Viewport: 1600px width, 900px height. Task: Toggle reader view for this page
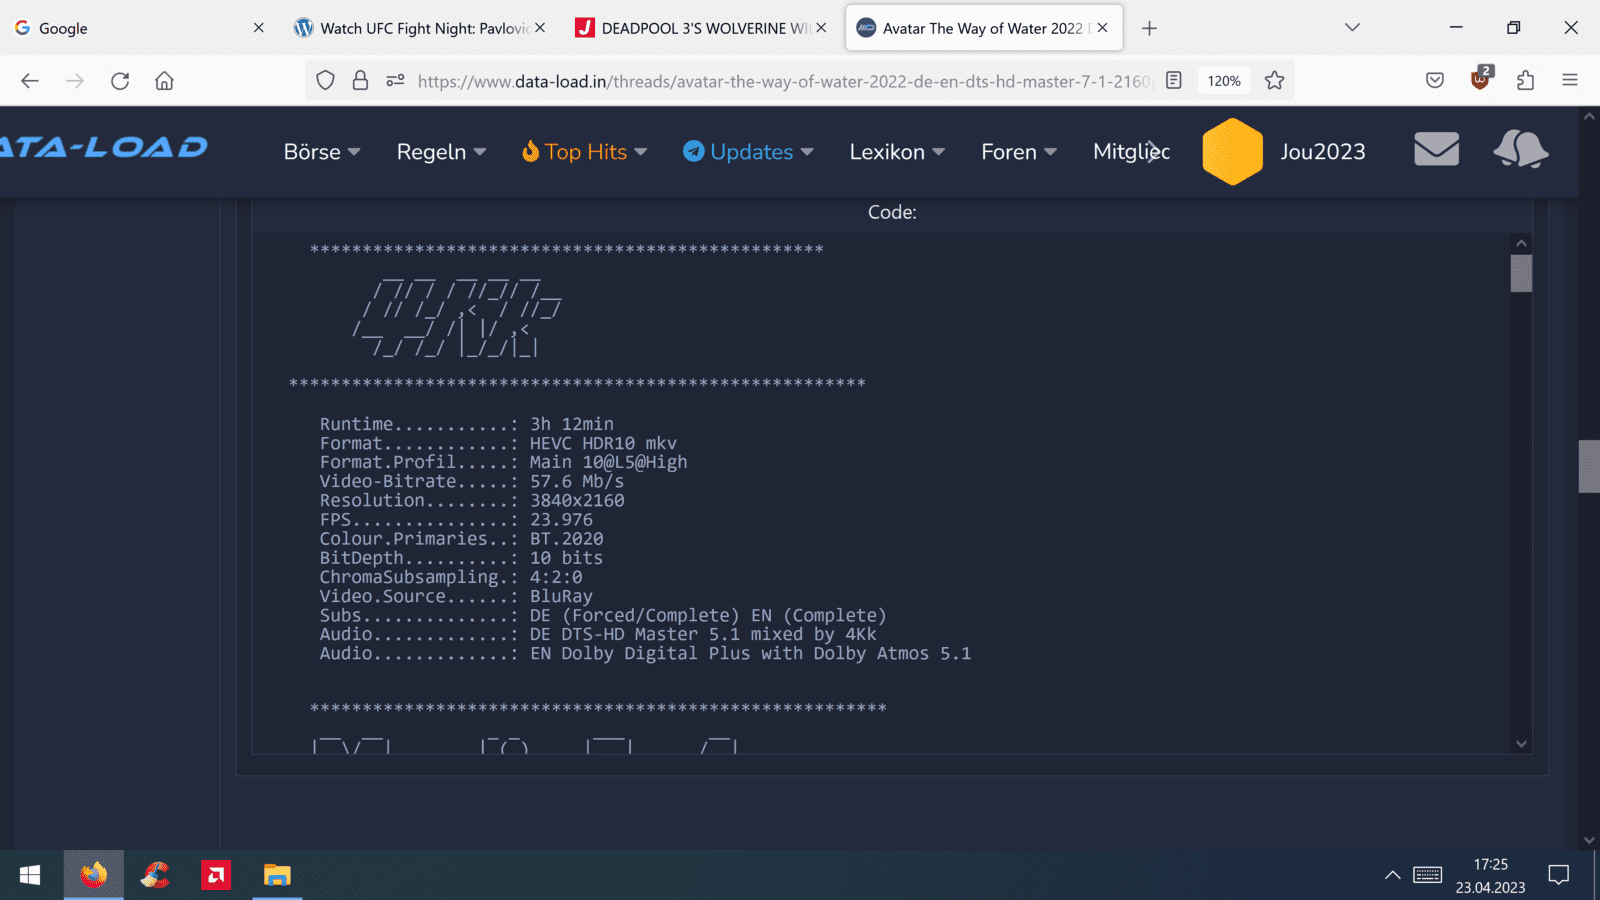click(1174, 81)
